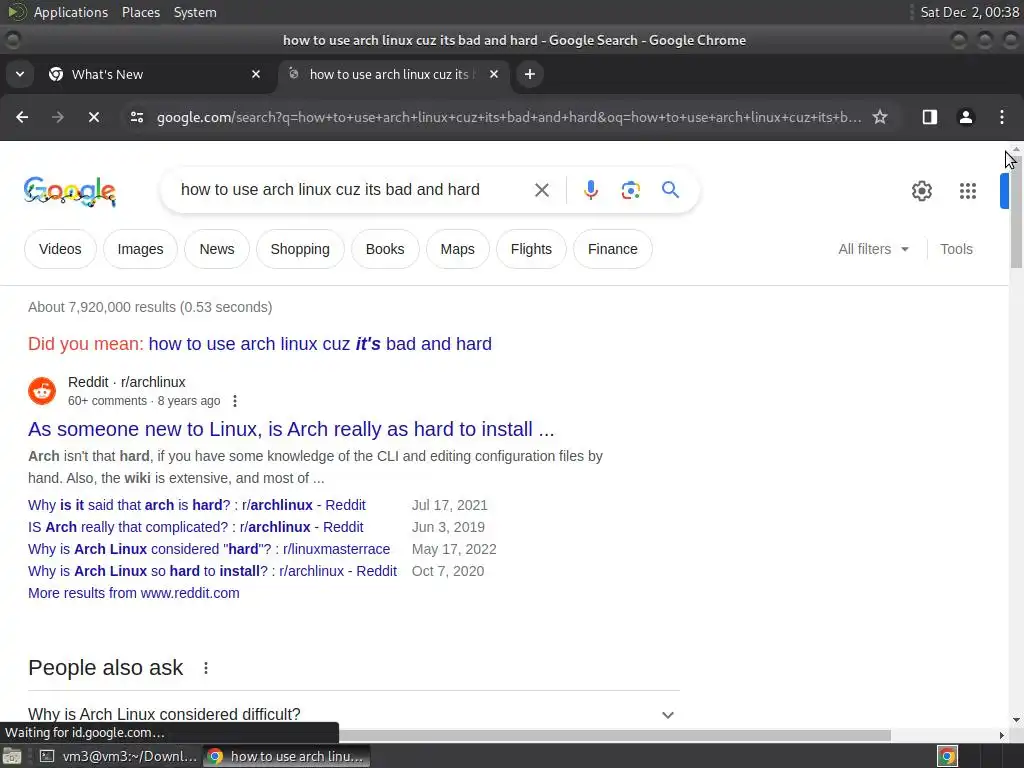Open 'Why is Arch Linux so hard to install?' link
This screenshot has height=768, width=1024.
tap(212, 571)
